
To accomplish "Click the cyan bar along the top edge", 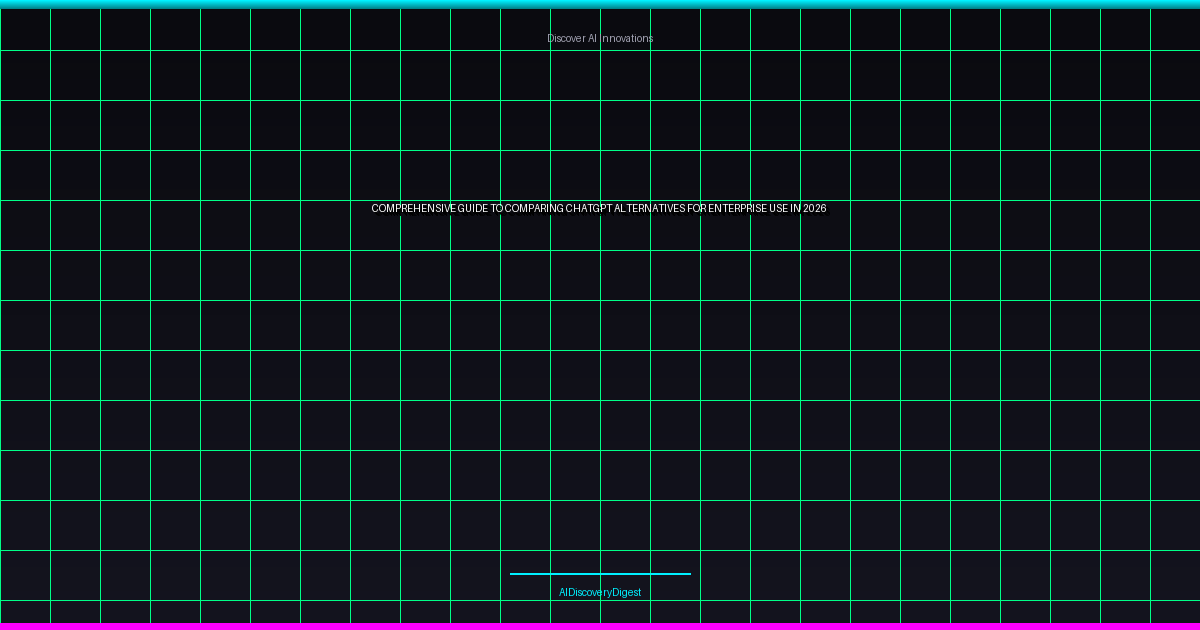I will pyautogui.click(x=600, y=3).
